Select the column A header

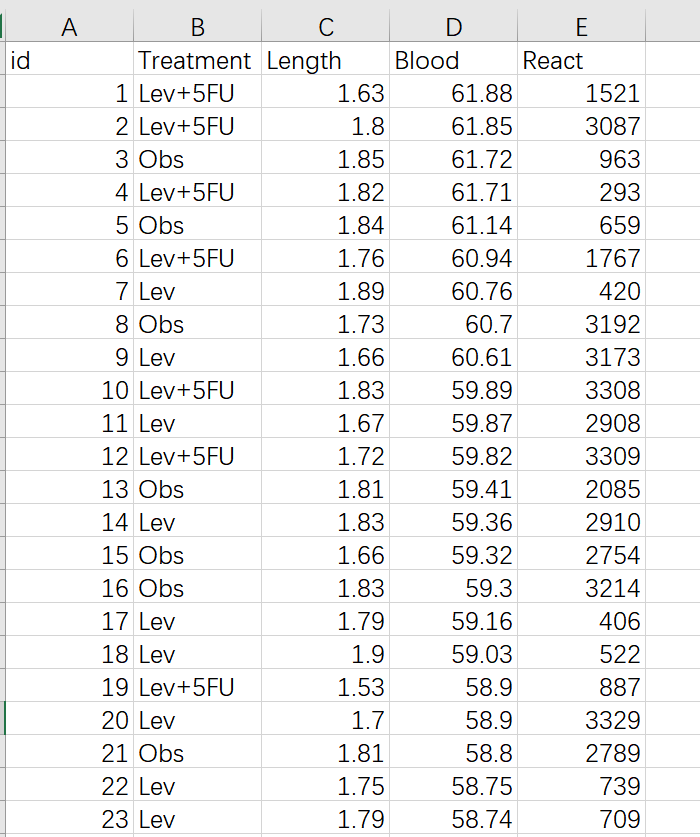pyautogui.click(x=69, y=27)
